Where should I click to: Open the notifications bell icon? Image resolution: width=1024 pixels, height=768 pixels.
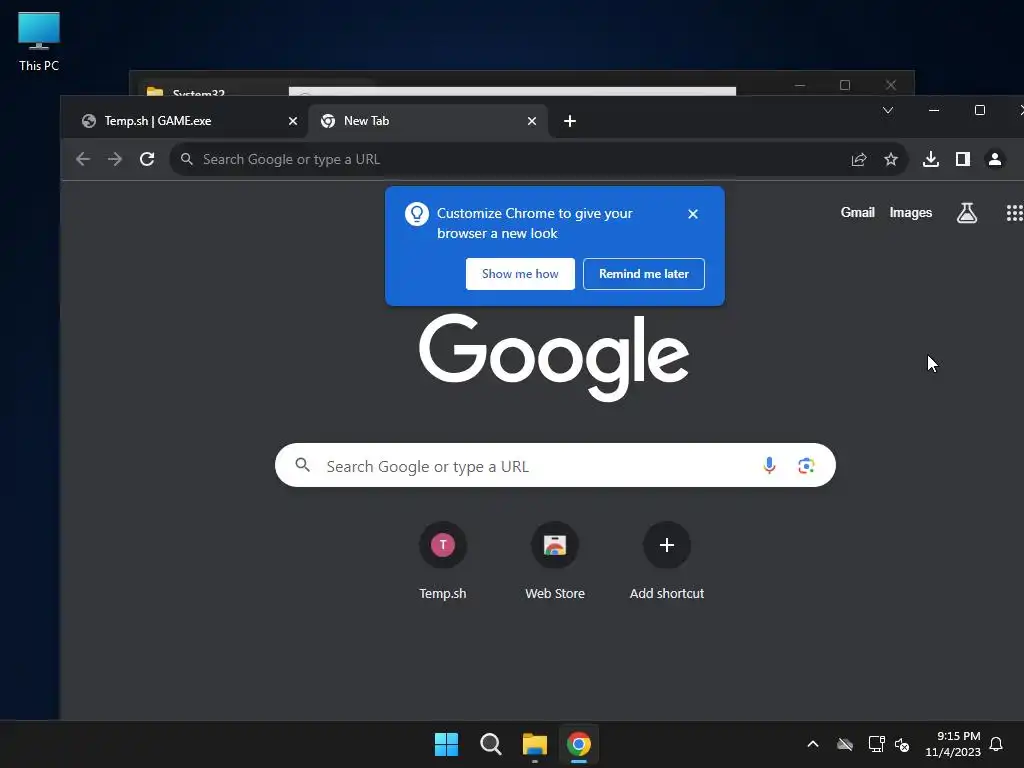tap(996, 744)
